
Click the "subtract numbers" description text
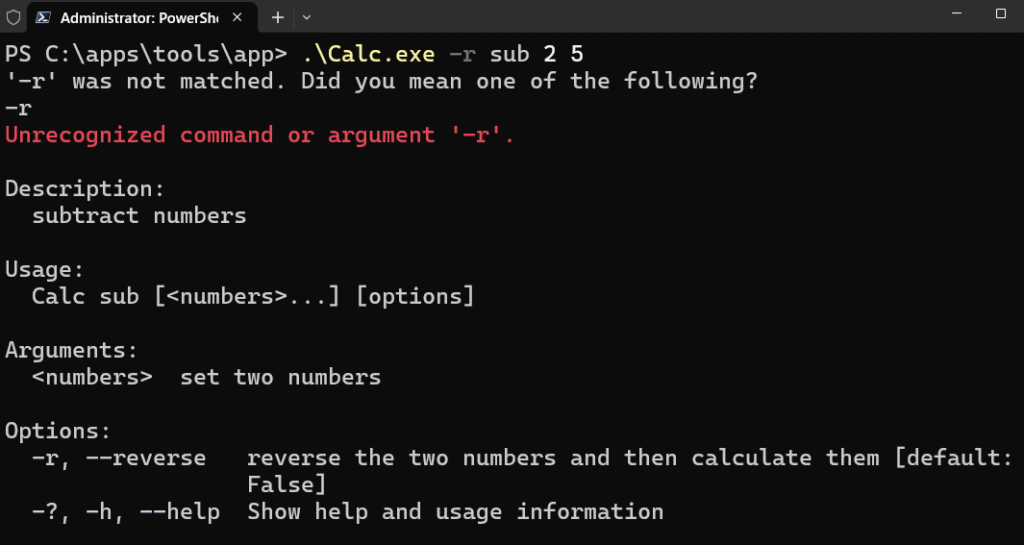pos(139,215)
